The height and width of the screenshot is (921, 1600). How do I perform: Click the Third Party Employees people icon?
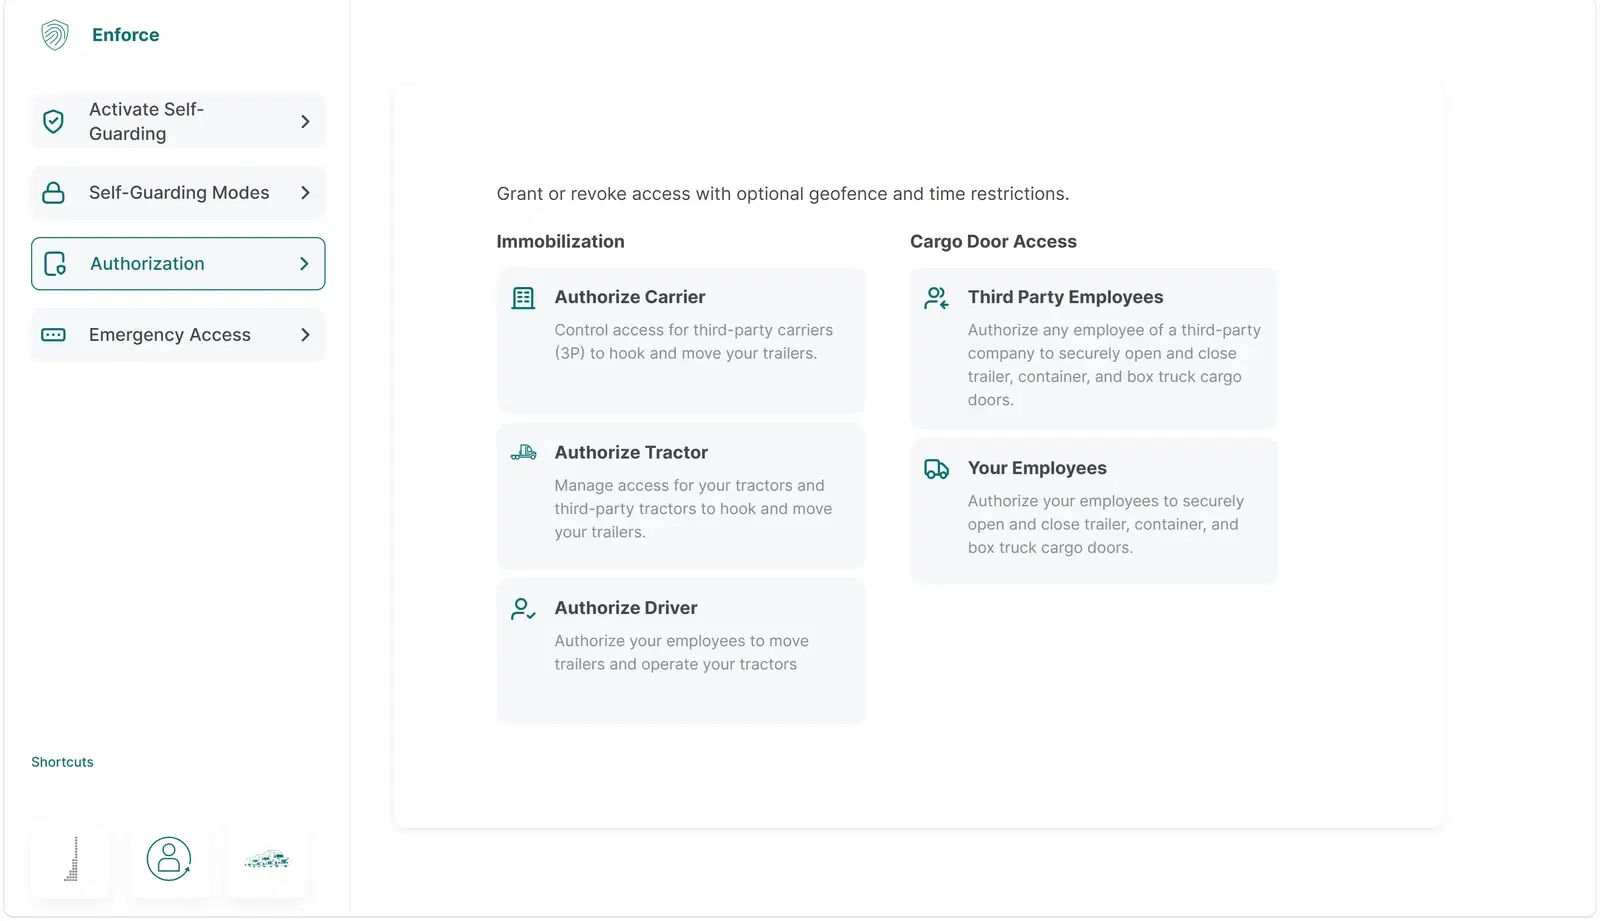tap(936, 298)
